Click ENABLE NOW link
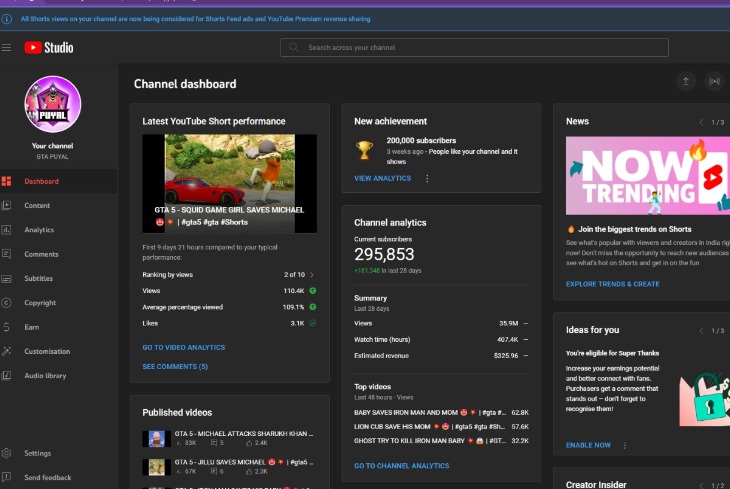 (x=588, y=445)
